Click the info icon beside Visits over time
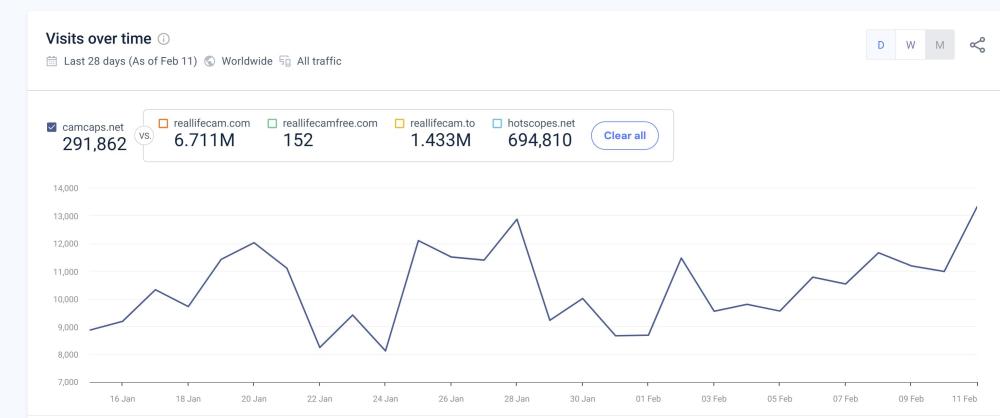Image resolution: width=1000 pixels, height=418 pixels. (164, 40)
